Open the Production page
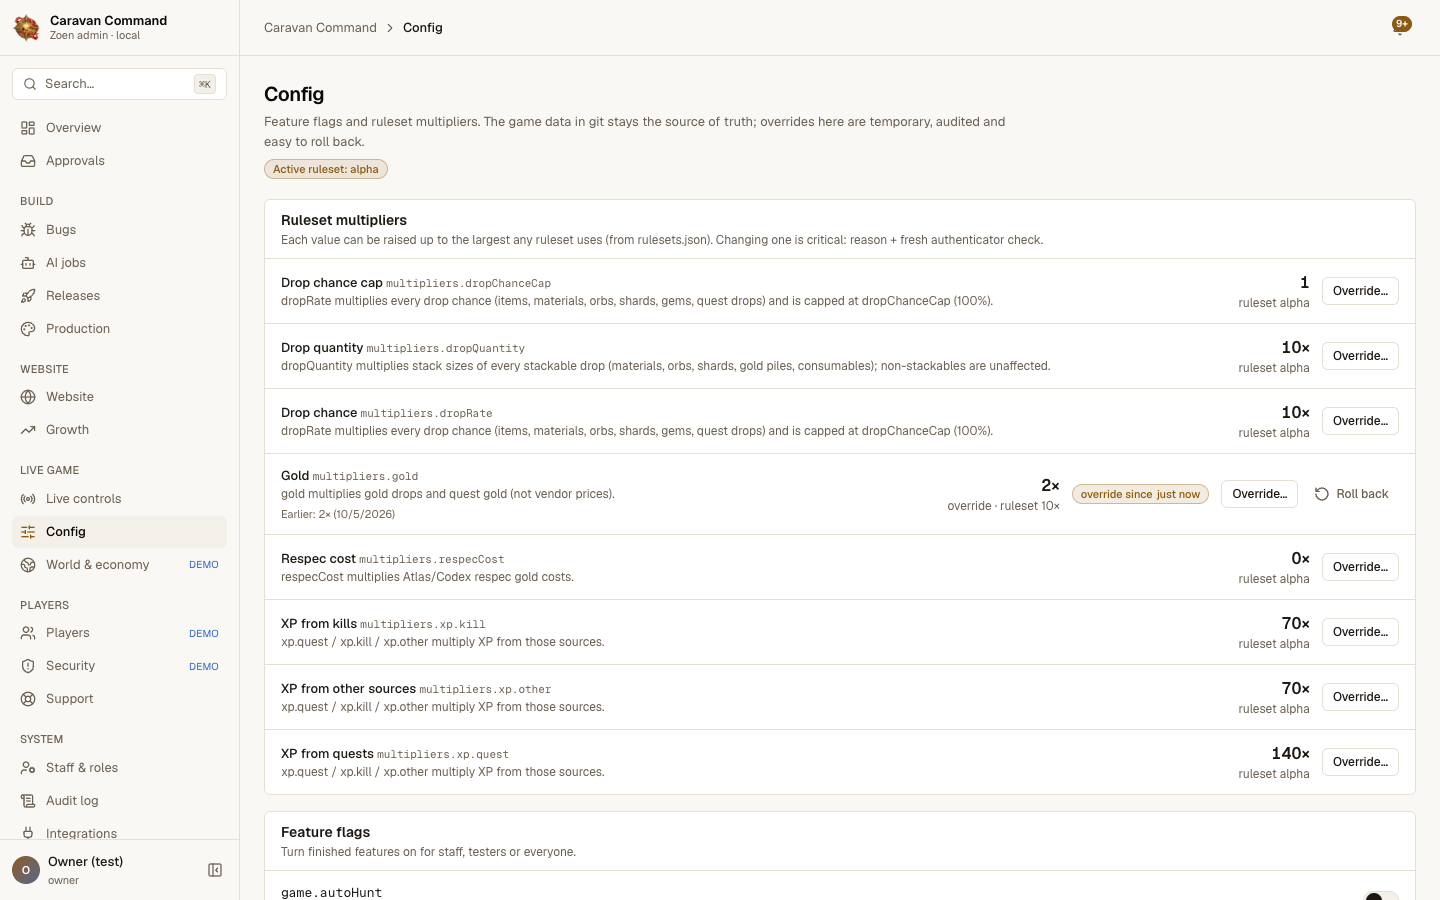 tap(119, 329)
